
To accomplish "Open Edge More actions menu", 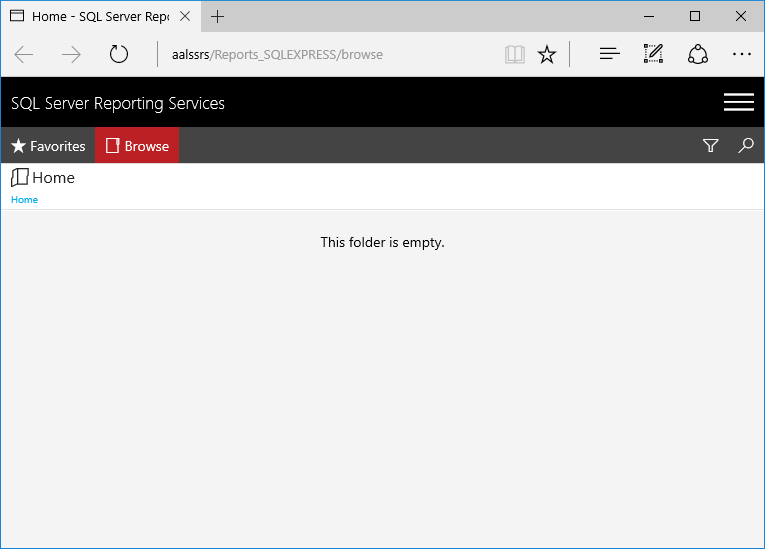I will point(742,54).
